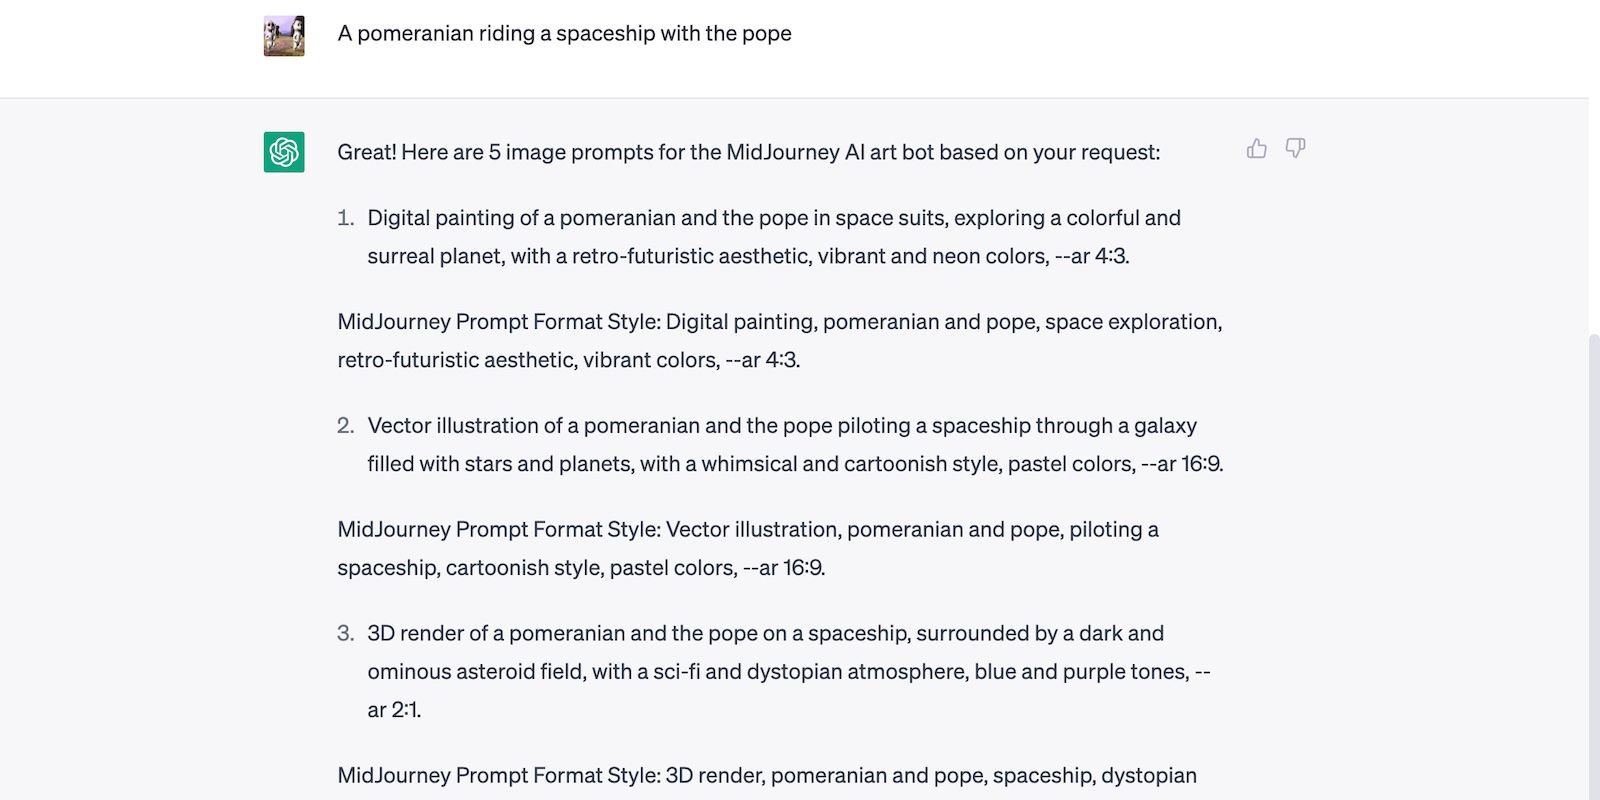The width and height of the screenshot is (1600, 800).
Task: Click the thumbs up icon beside the reply
Action: coord(1256,148)
